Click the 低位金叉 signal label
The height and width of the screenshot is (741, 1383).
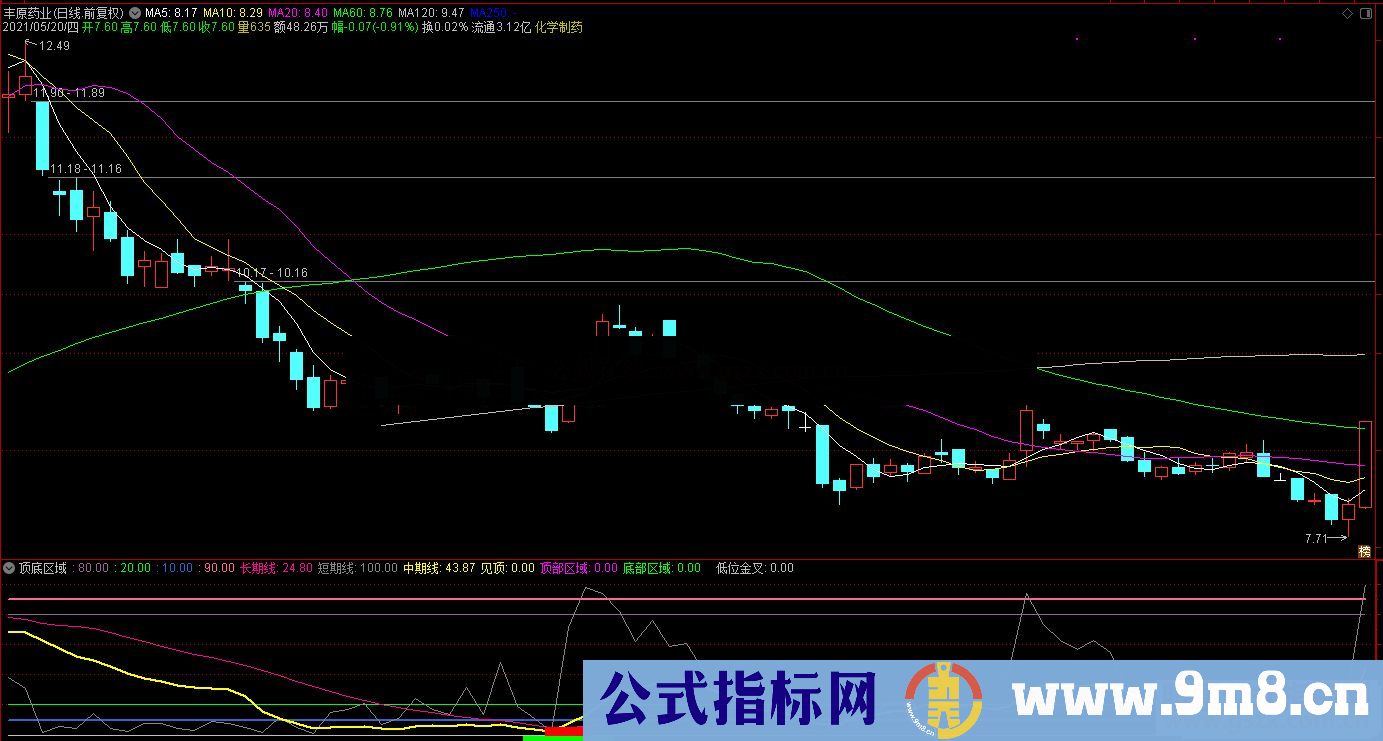coord(742,568)
